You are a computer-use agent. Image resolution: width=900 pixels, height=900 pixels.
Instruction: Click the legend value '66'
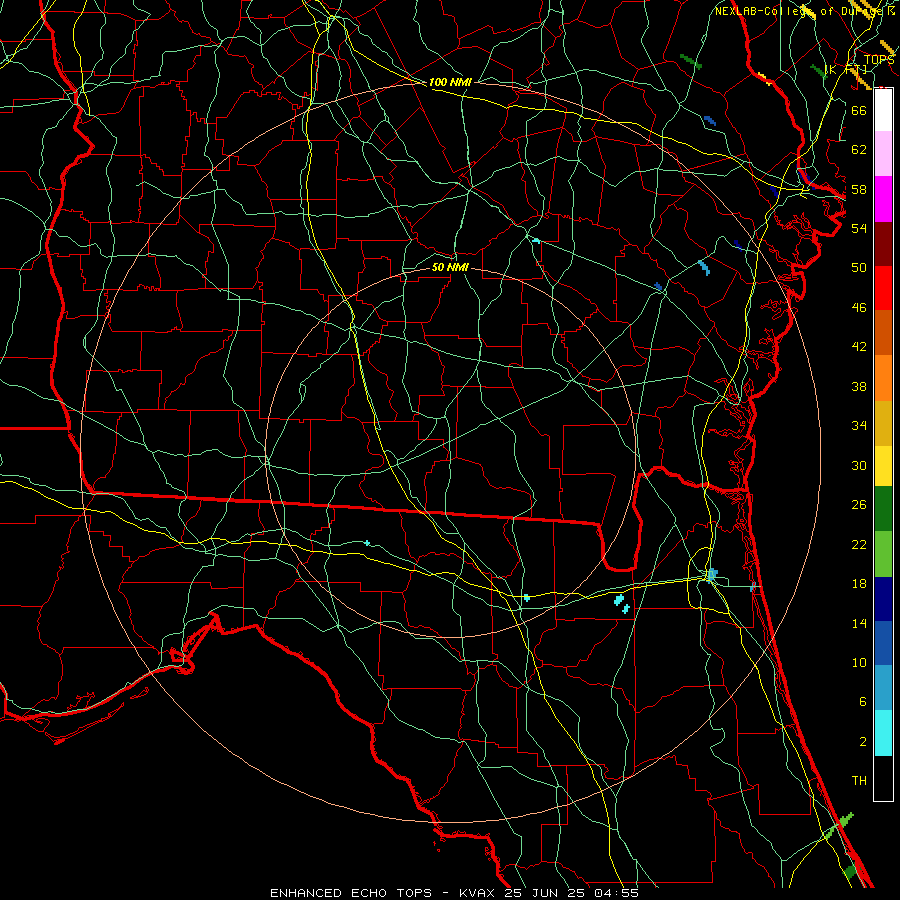(859, 110)
